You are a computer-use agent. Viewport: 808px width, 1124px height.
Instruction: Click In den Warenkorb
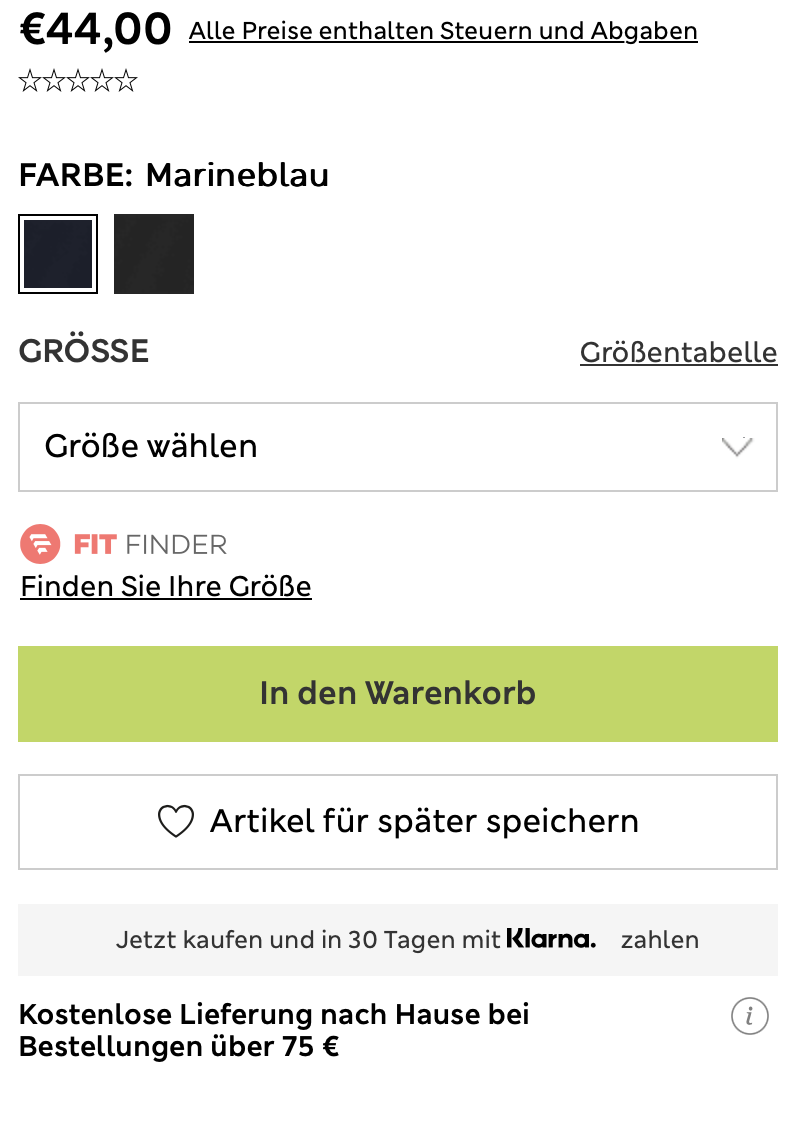click(x=397, y=693)
